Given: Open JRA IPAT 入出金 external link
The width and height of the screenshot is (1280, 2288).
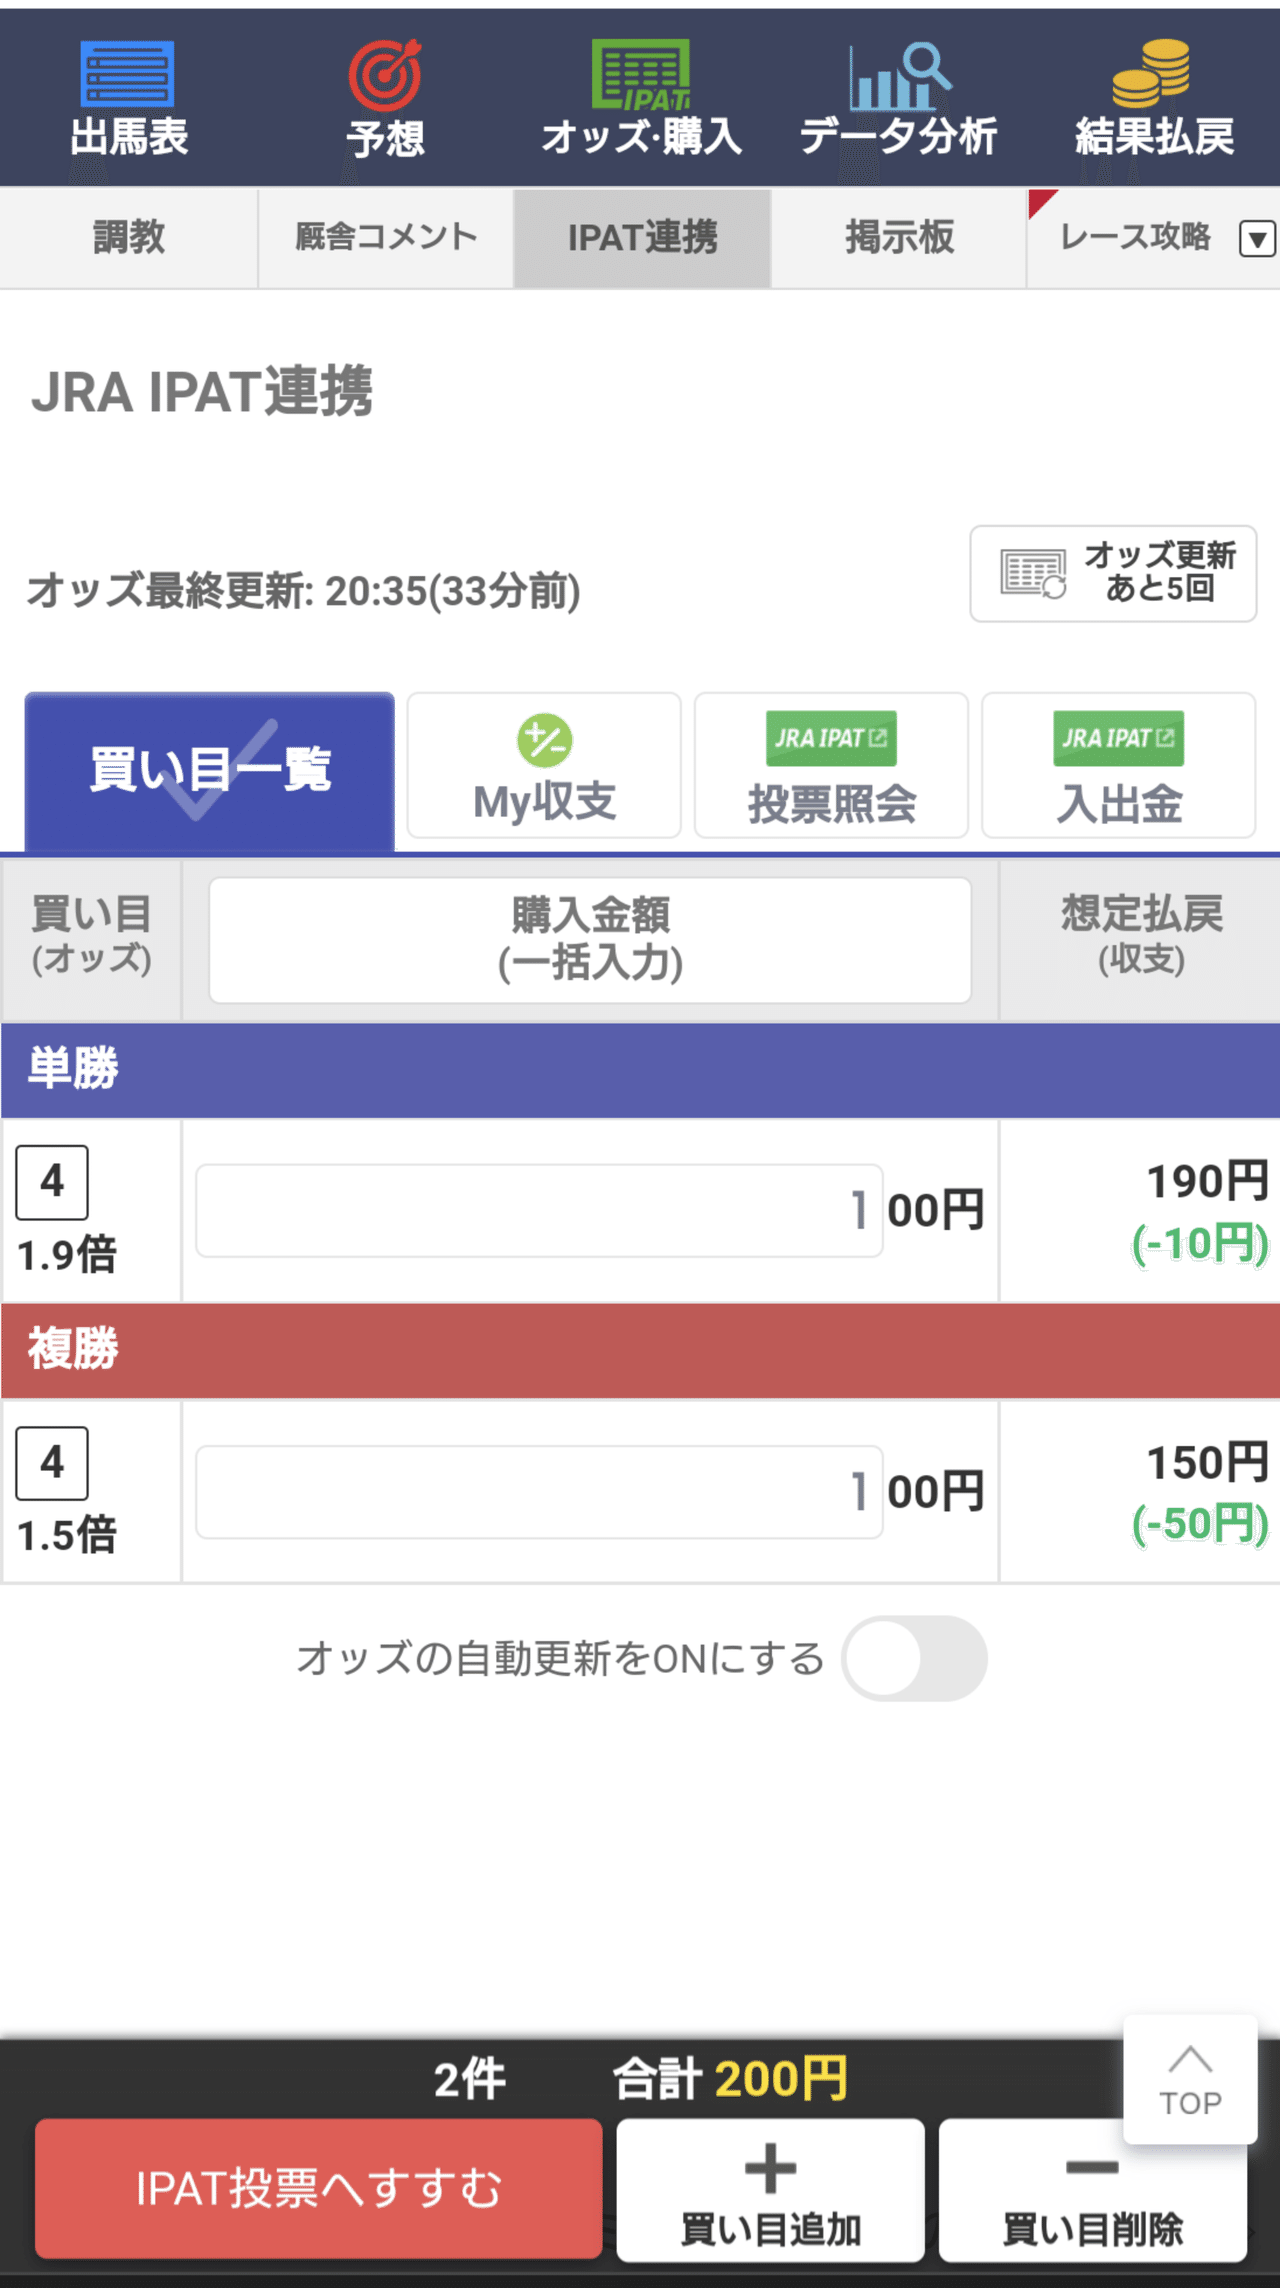Looking at the screenshot, I should [1118, 765].
